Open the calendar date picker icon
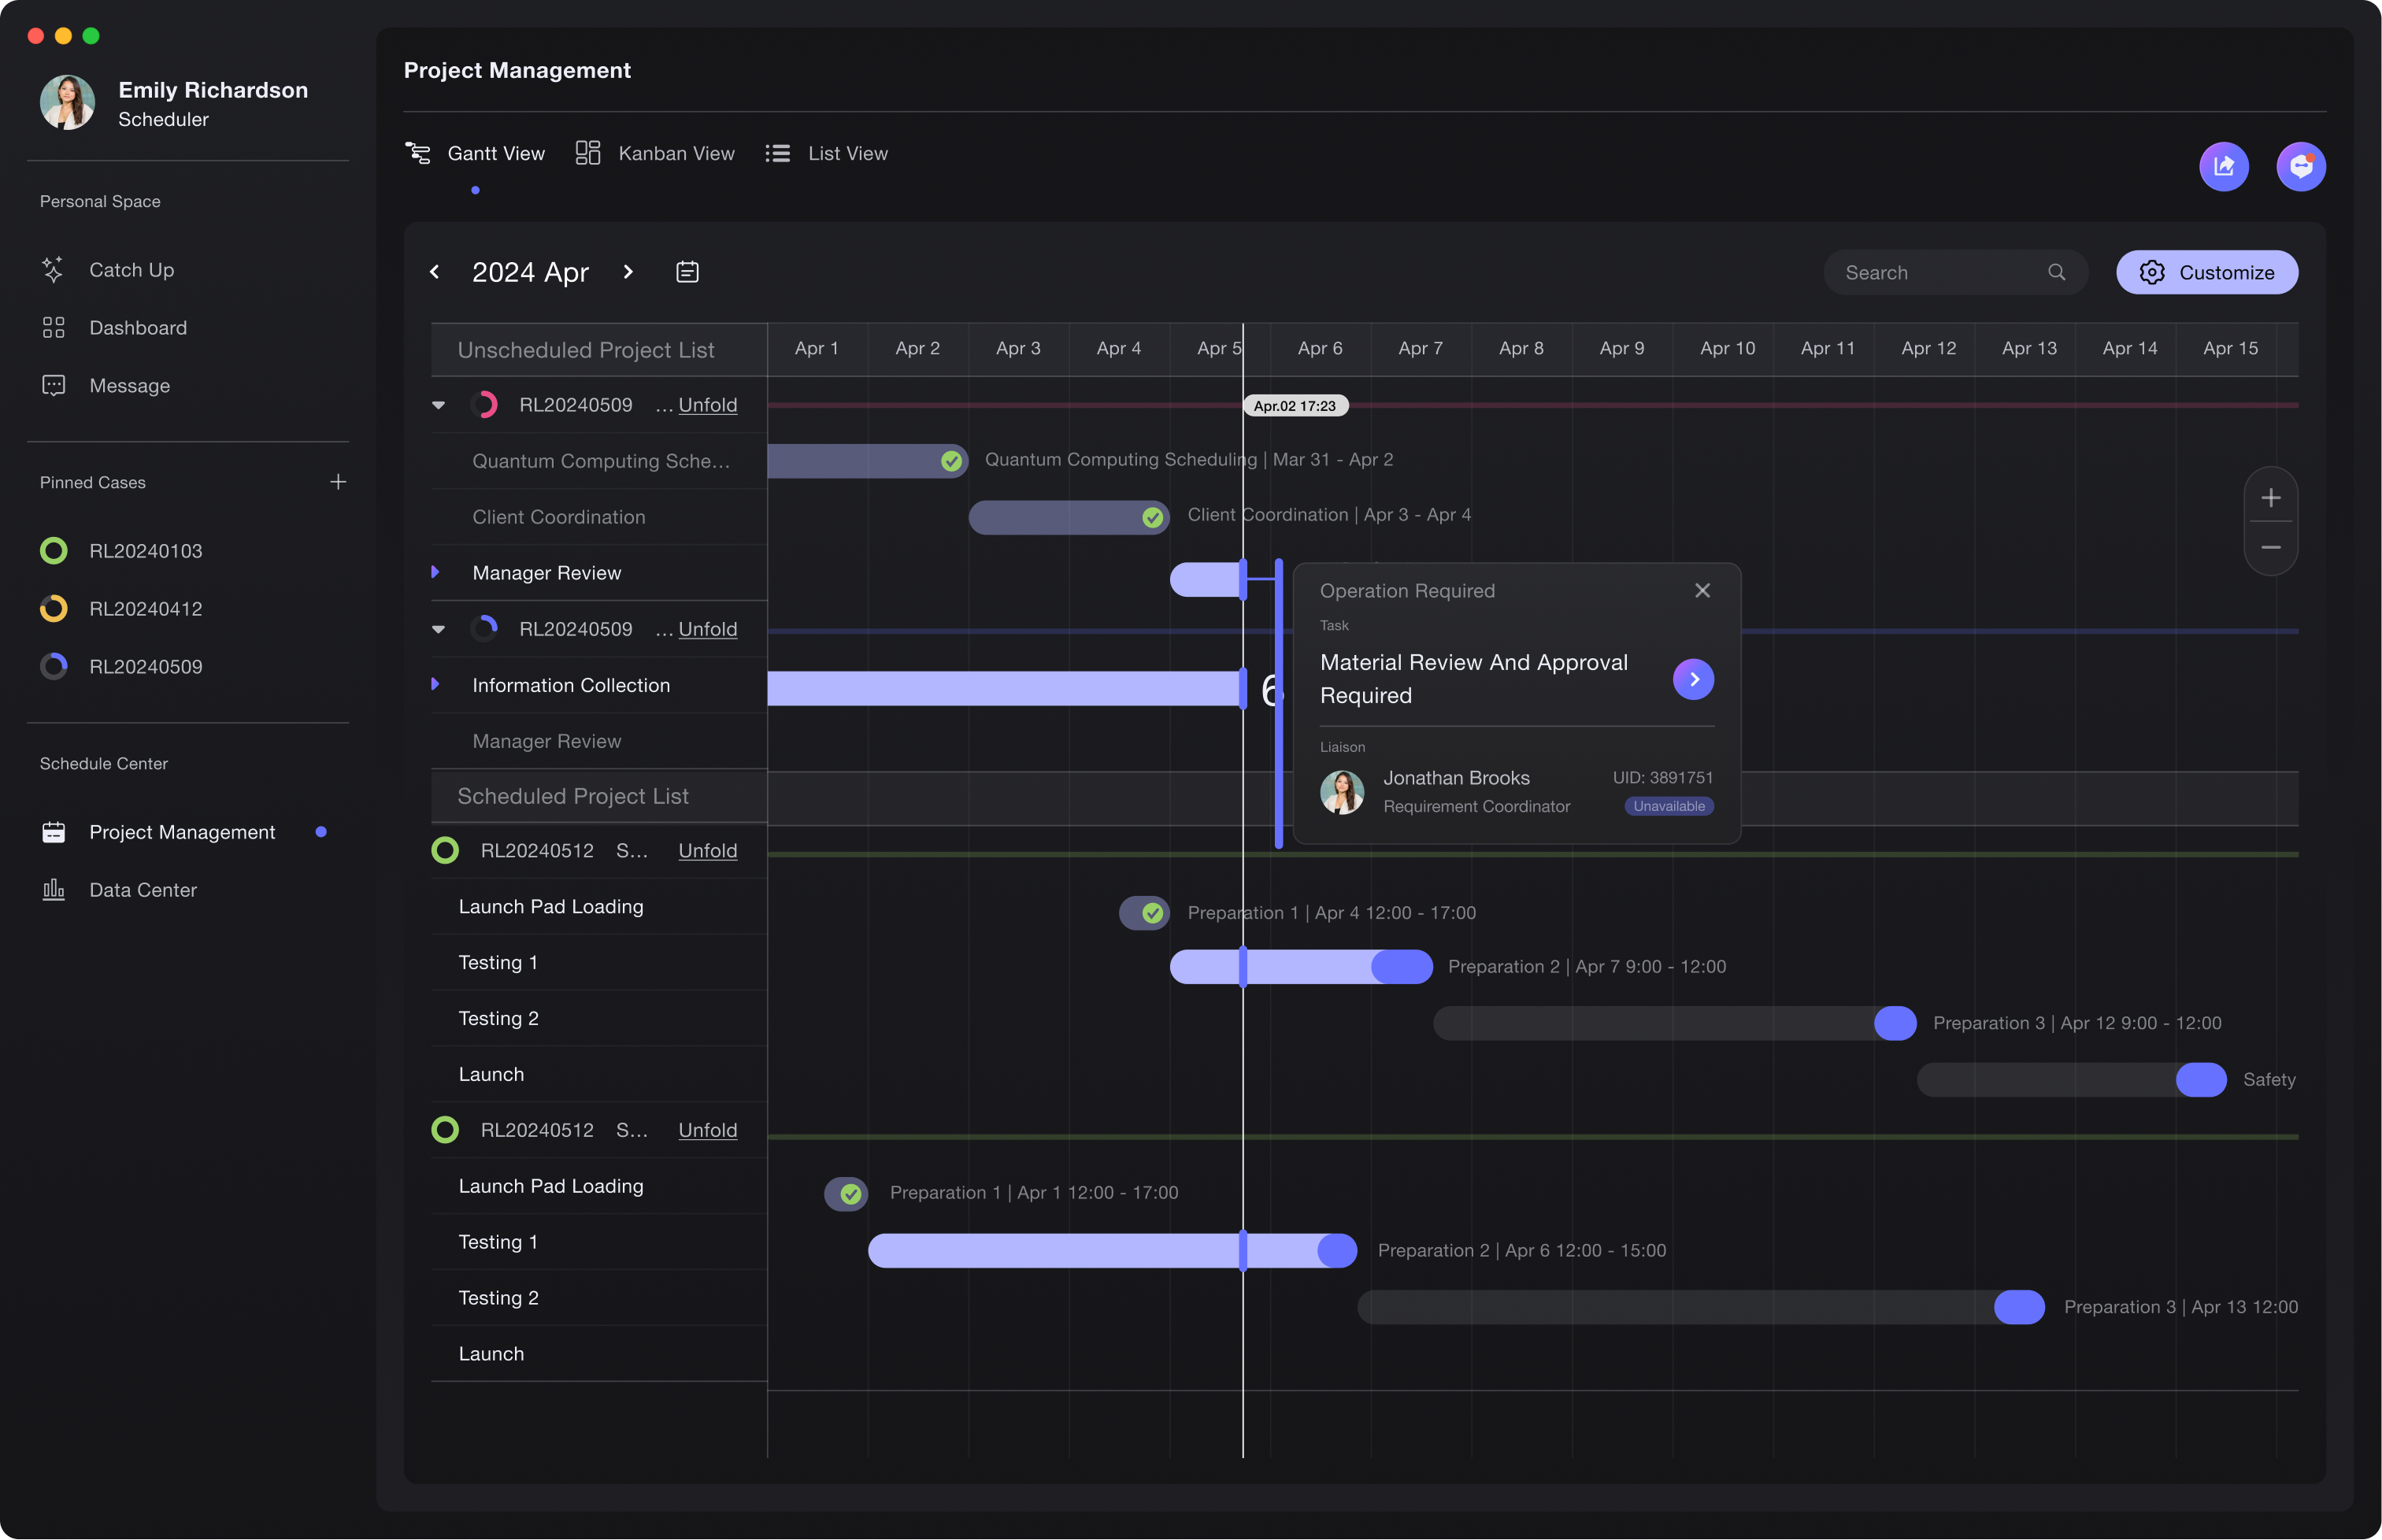The image size is (2382, 1540). point(687,272)
